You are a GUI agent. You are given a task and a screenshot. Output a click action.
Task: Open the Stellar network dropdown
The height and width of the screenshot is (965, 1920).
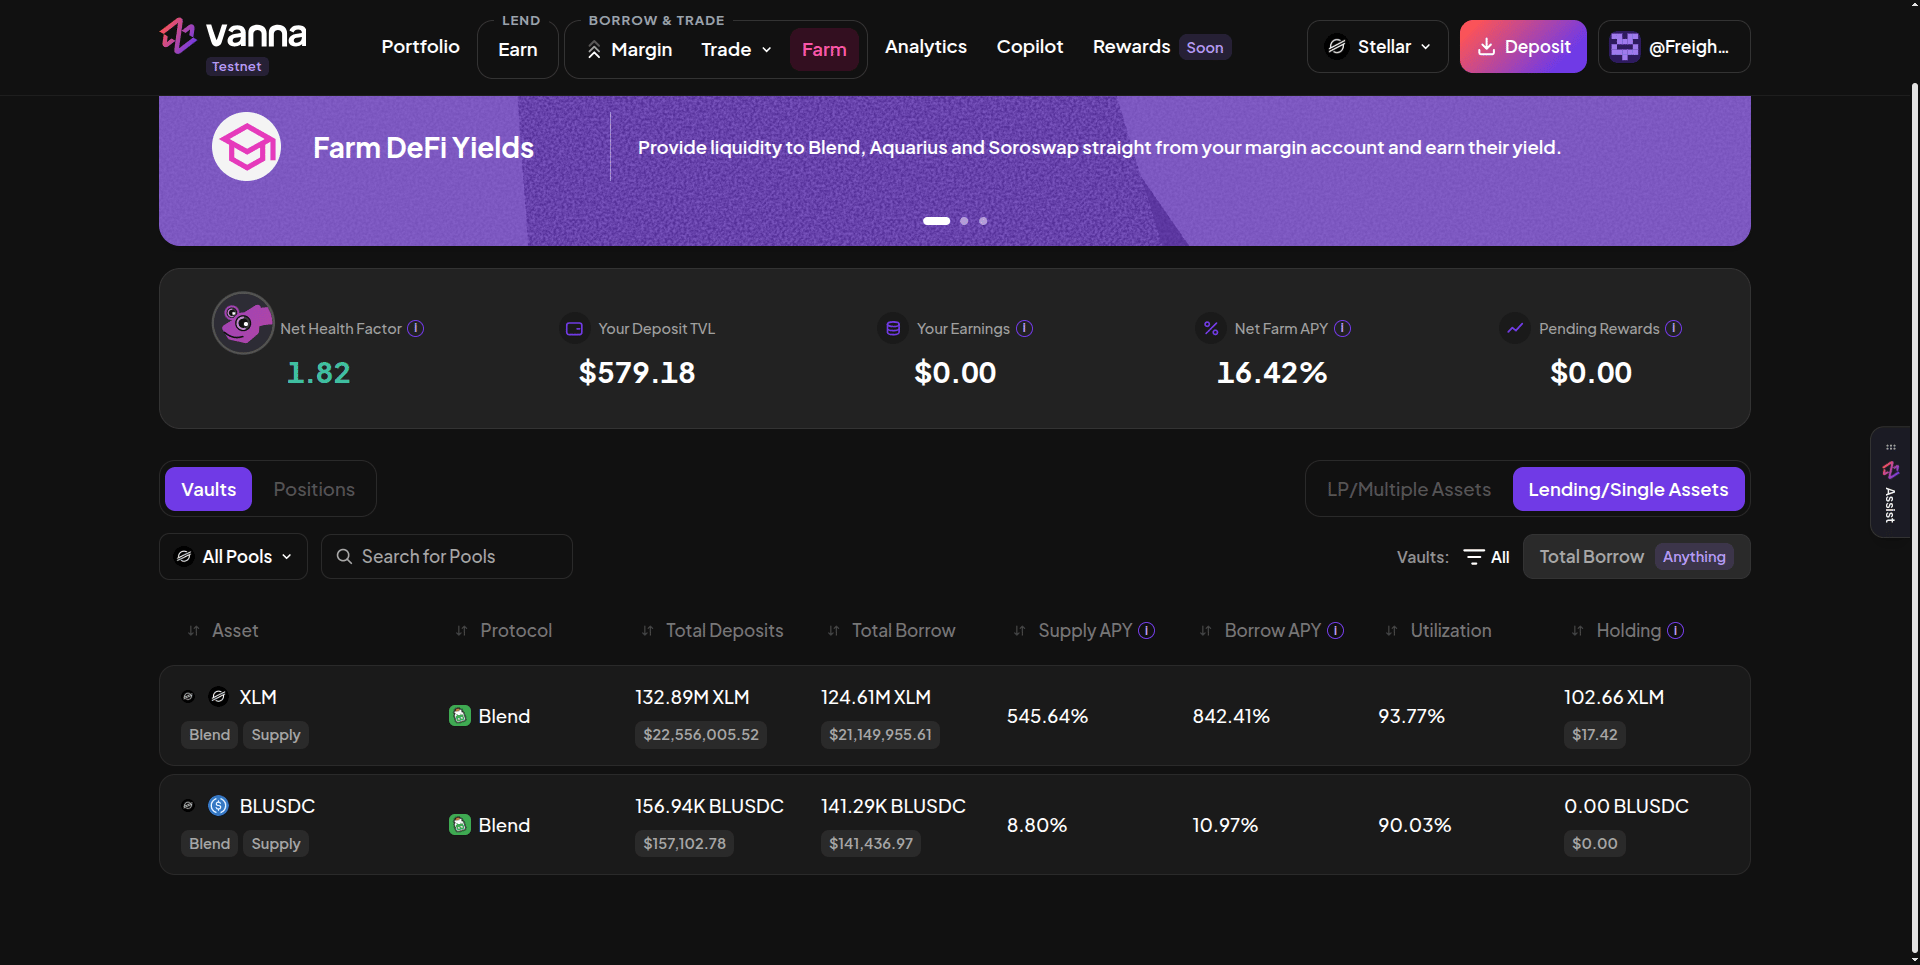pos(1377,47)
